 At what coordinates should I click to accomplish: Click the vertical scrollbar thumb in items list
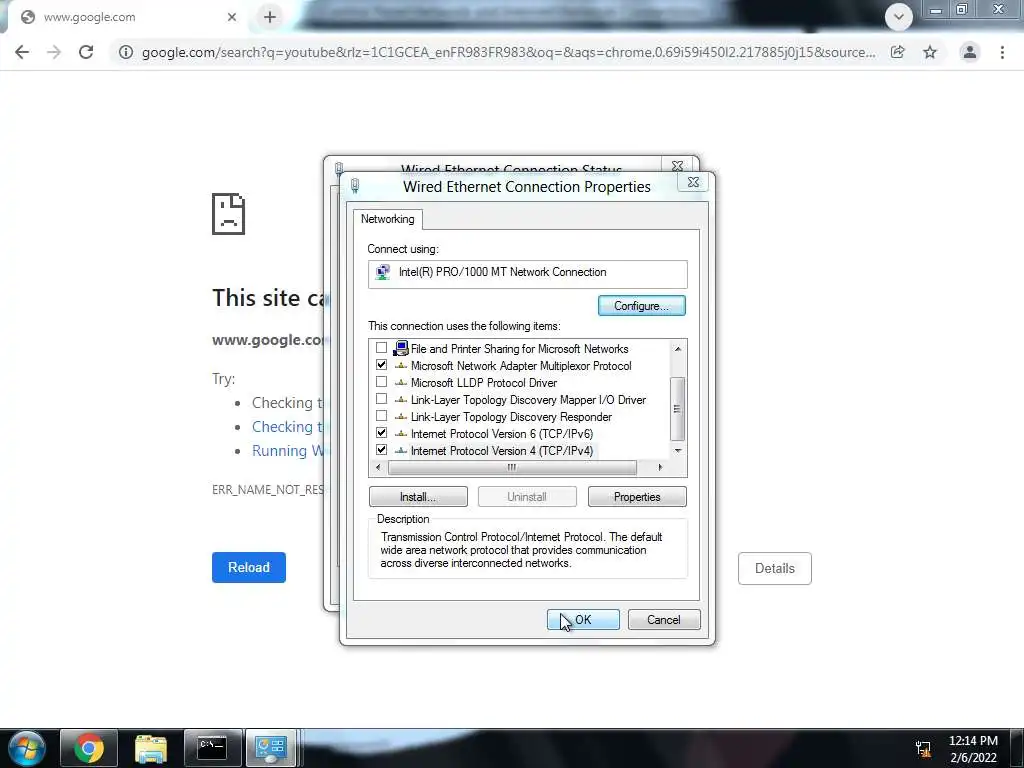678,409
